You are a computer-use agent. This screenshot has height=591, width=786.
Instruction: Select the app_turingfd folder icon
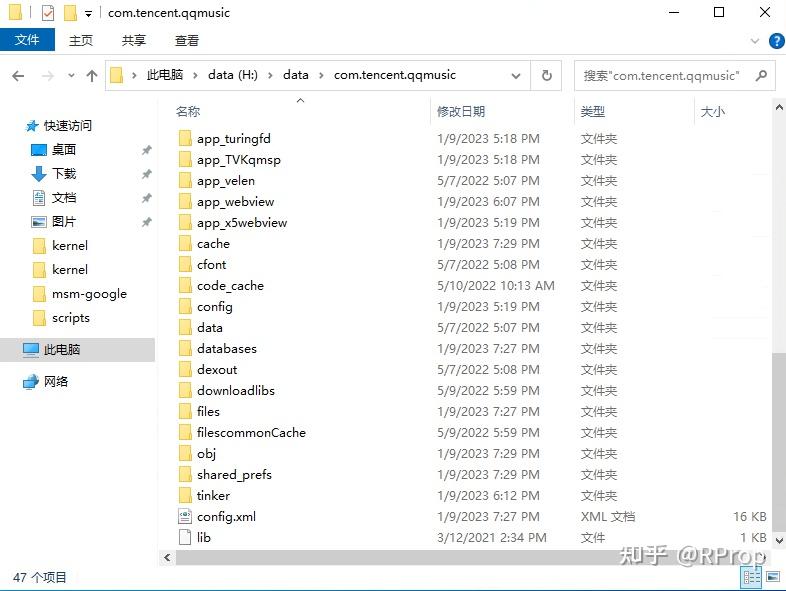coord(185,138)
